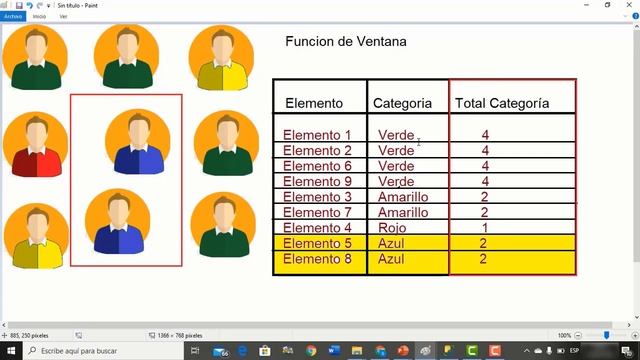Click the red-sweater person avatar
Viewport: 640px width, 360px height.
point(36,145)
